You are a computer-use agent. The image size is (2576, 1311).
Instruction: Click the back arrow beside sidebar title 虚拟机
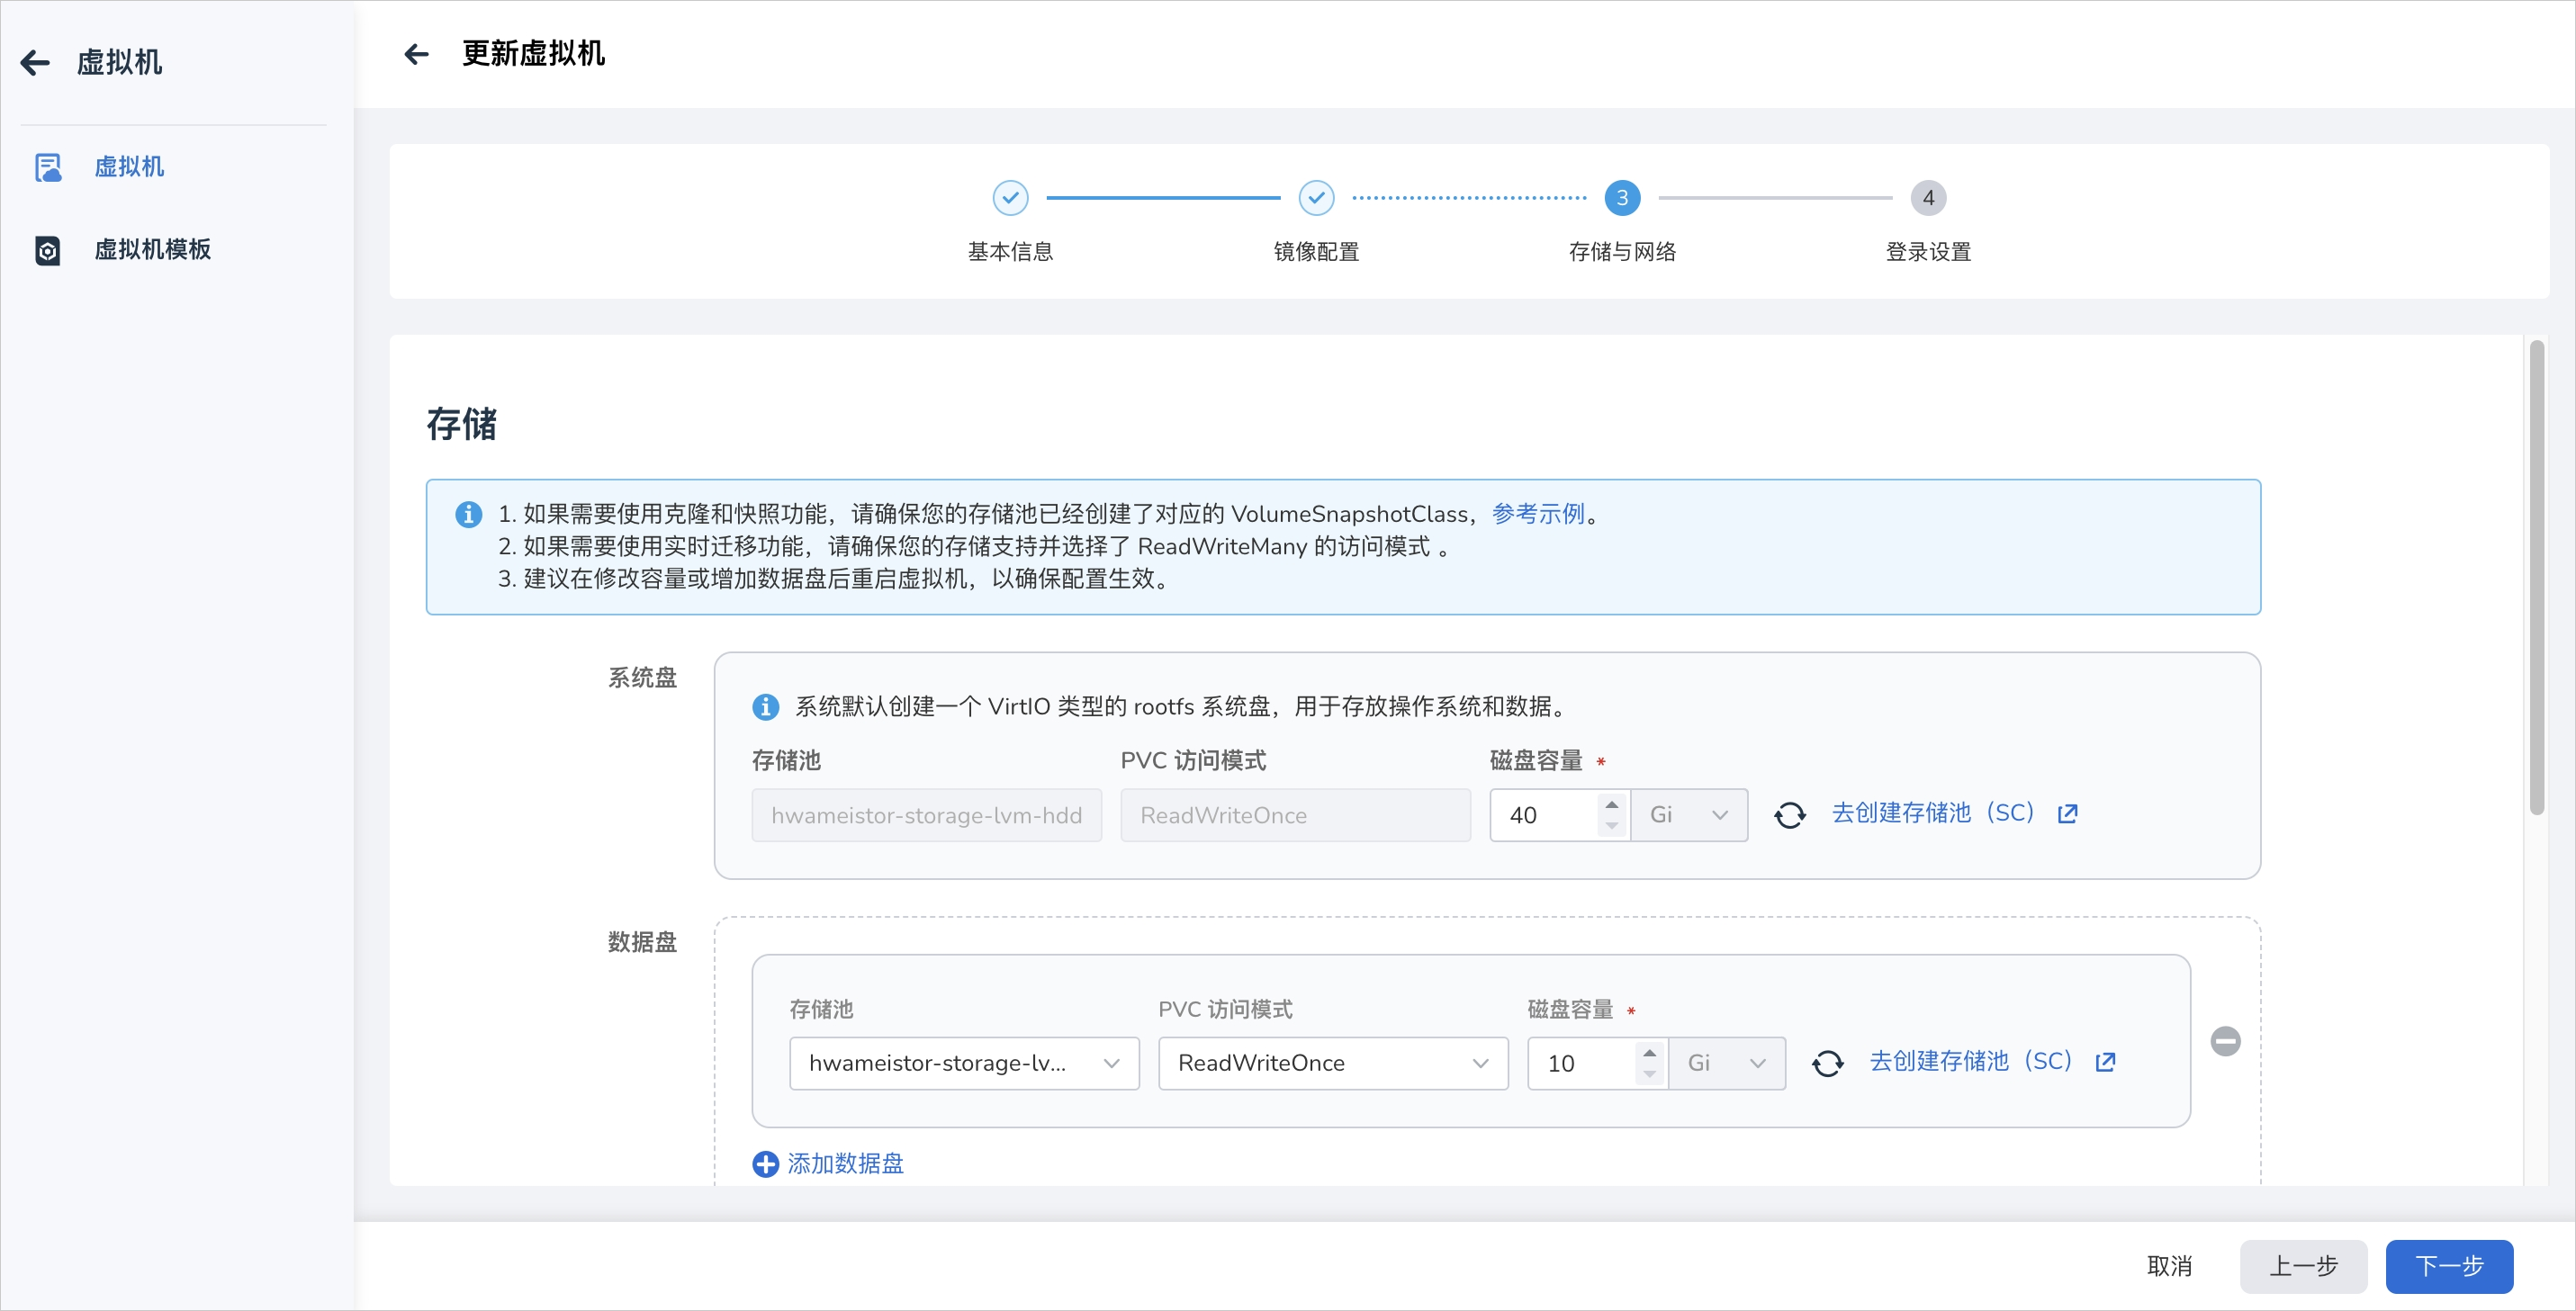[35, 63]
